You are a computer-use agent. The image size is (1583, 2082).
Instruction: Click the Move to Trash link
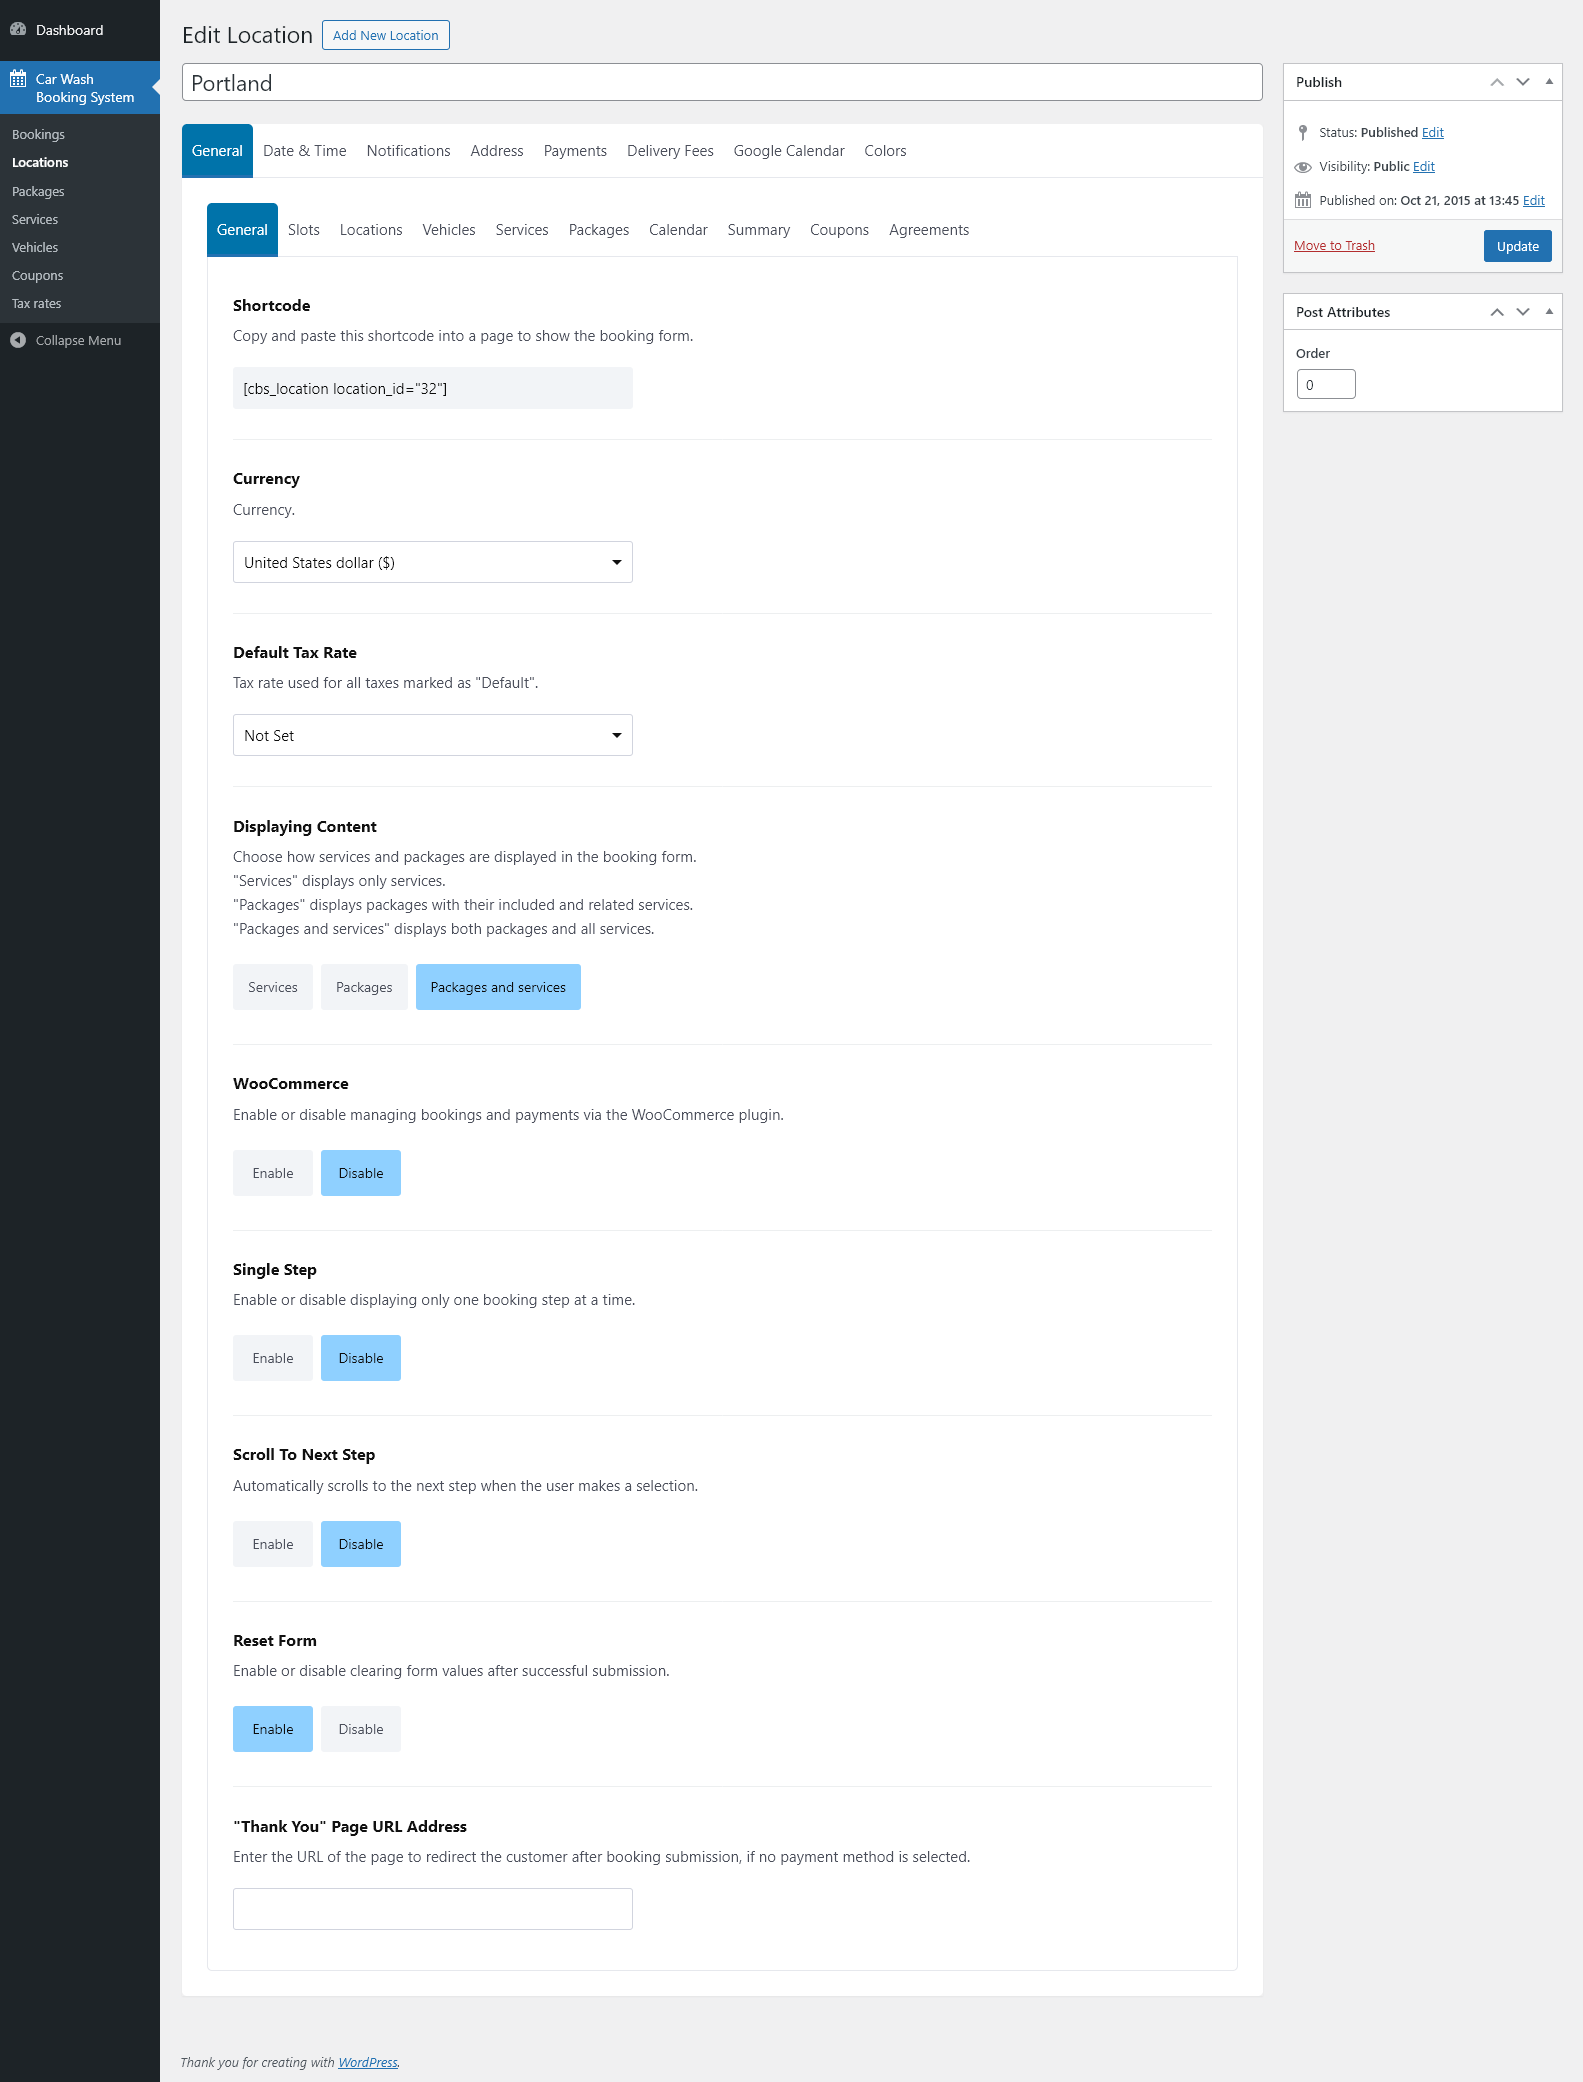(x=1334, y=246)
